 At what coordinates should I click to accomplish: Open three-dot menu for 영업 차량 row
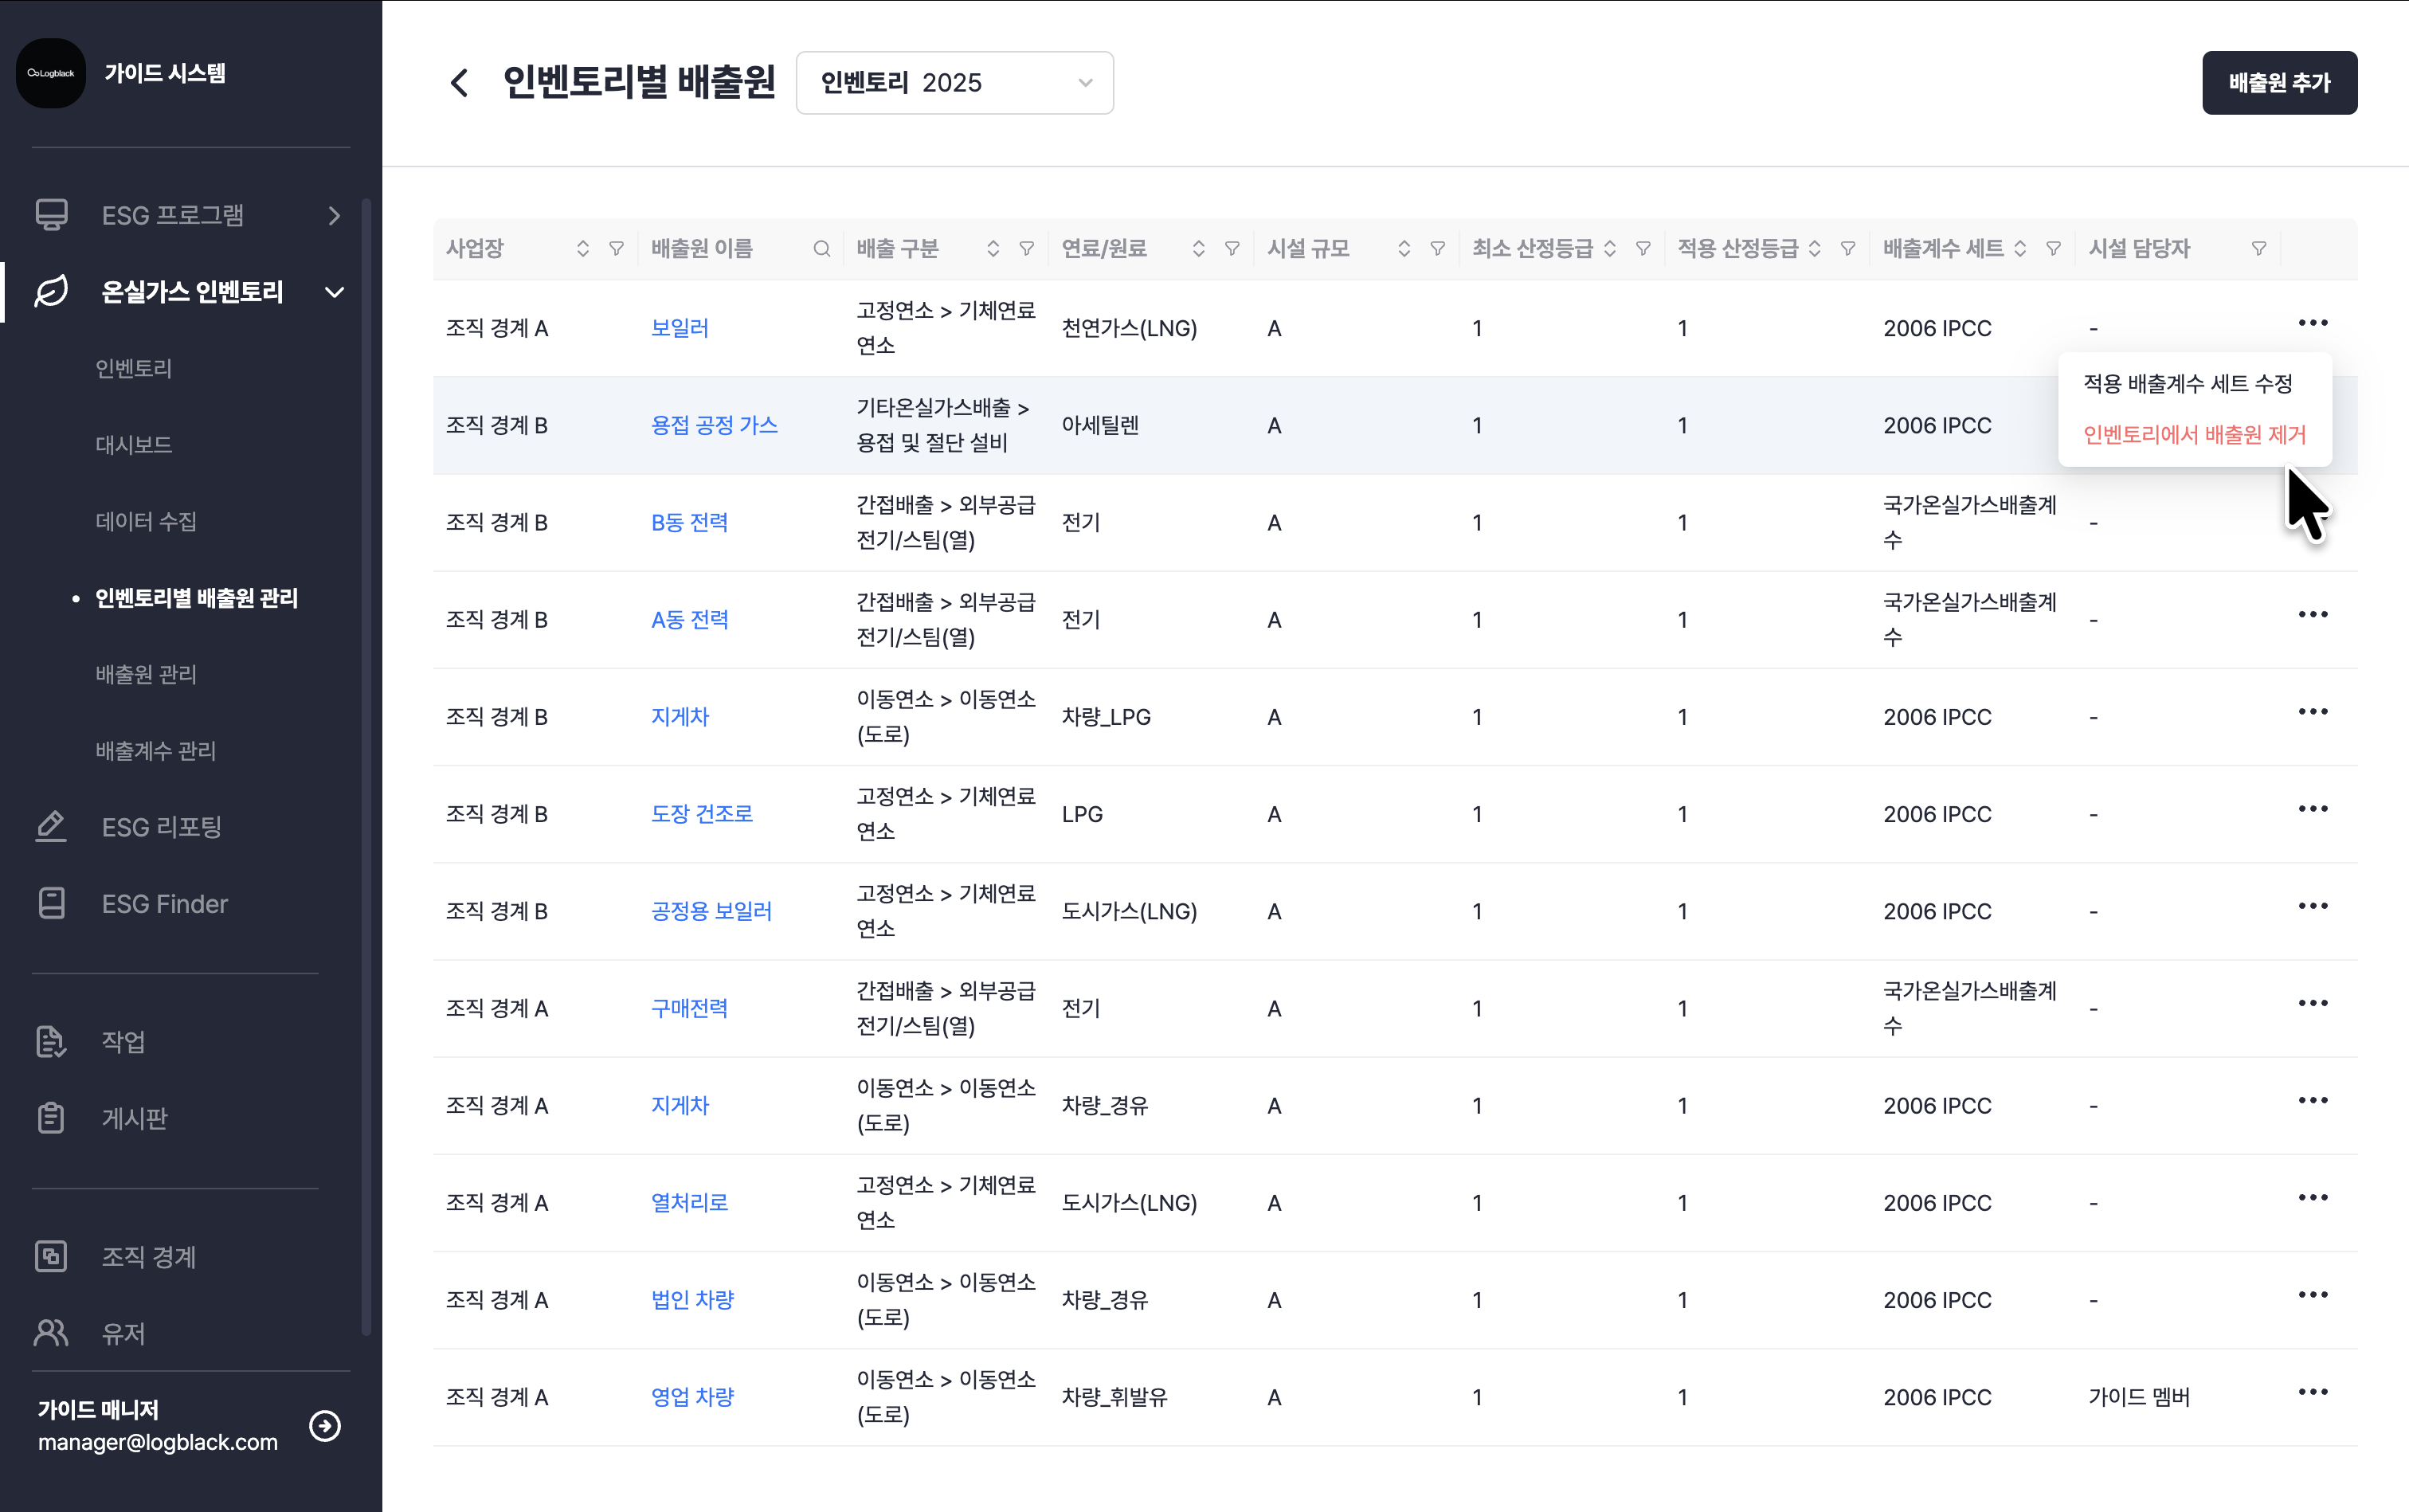pos(2311,1392)
